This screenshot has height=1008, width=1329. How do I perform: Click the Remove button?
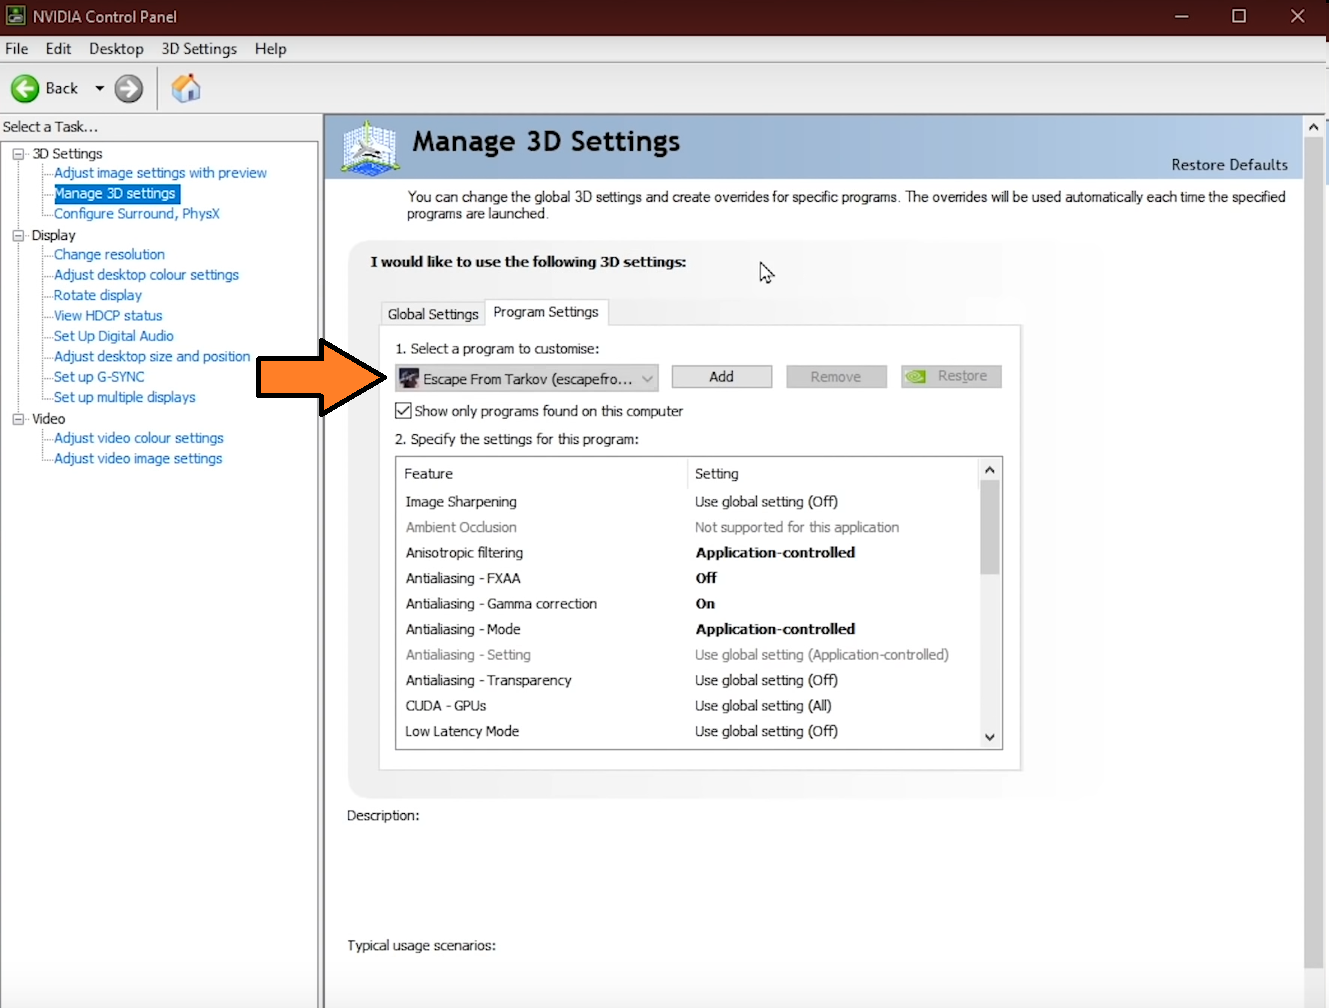pos(836,377)
